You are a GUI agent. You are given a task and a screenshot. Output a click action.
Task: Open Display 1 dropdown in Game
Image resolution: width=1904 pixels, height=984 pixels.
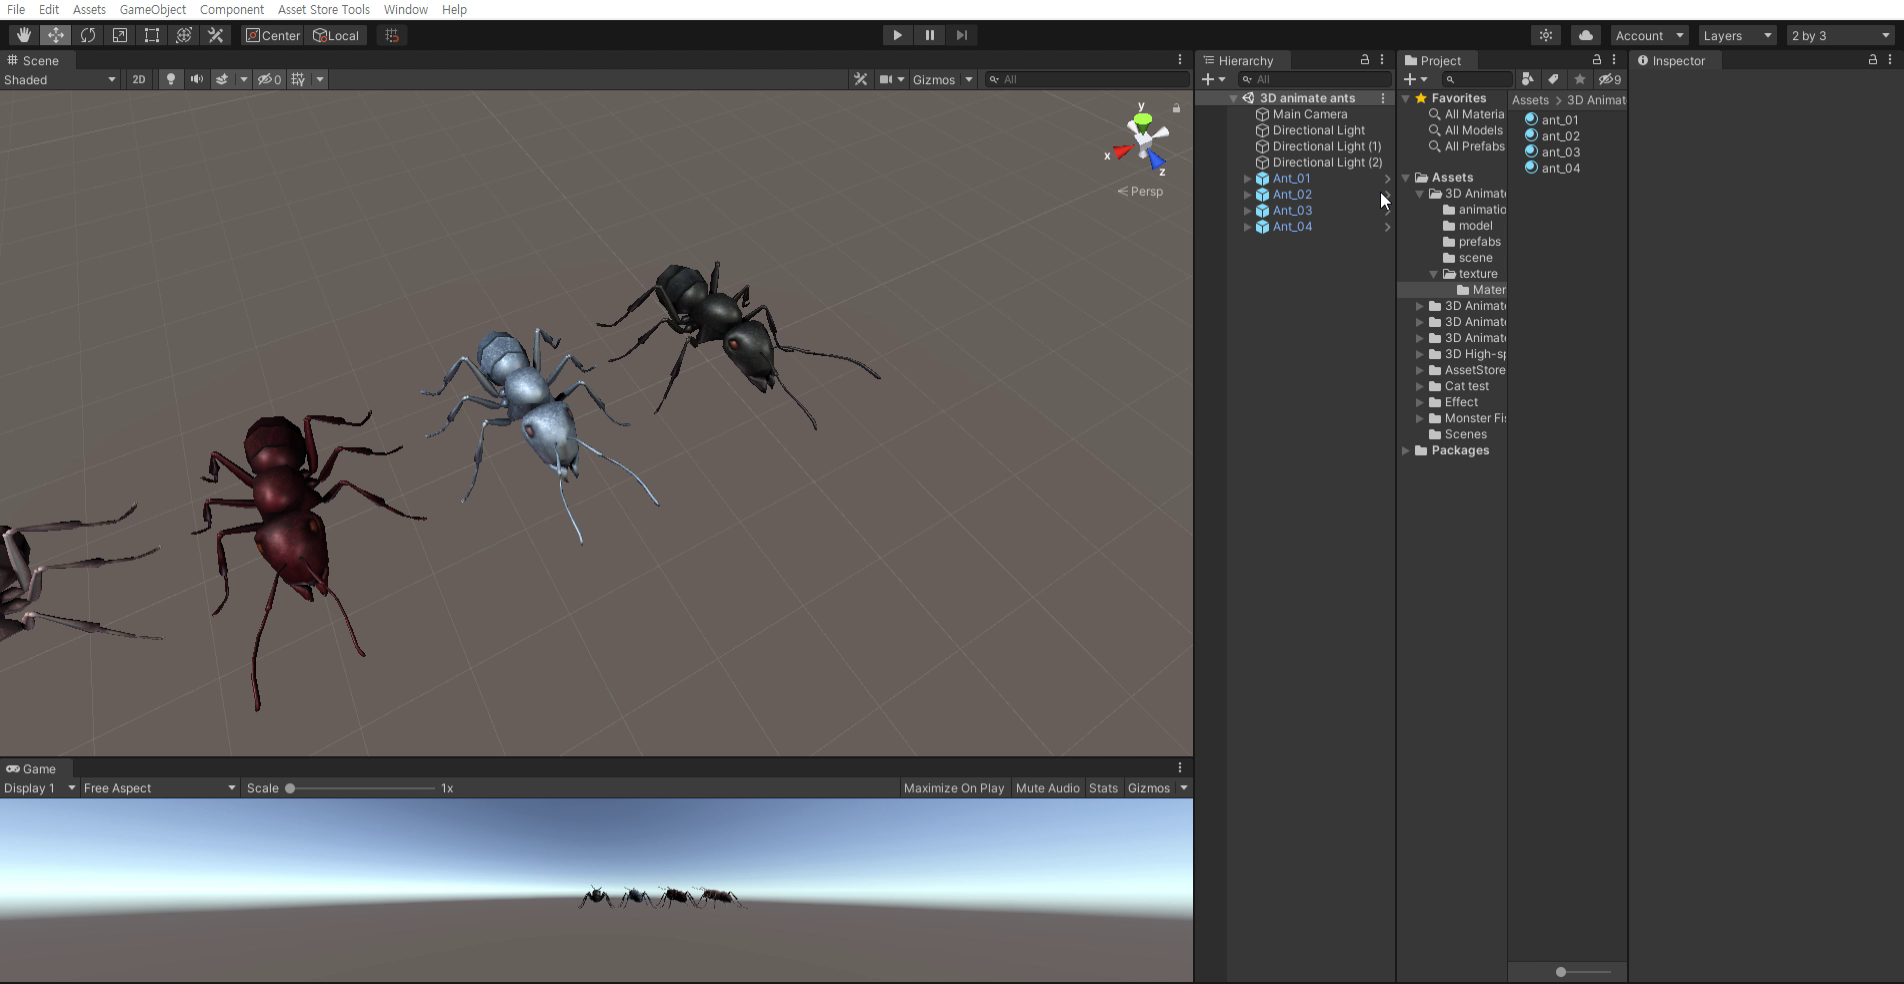tap(40, 788)
